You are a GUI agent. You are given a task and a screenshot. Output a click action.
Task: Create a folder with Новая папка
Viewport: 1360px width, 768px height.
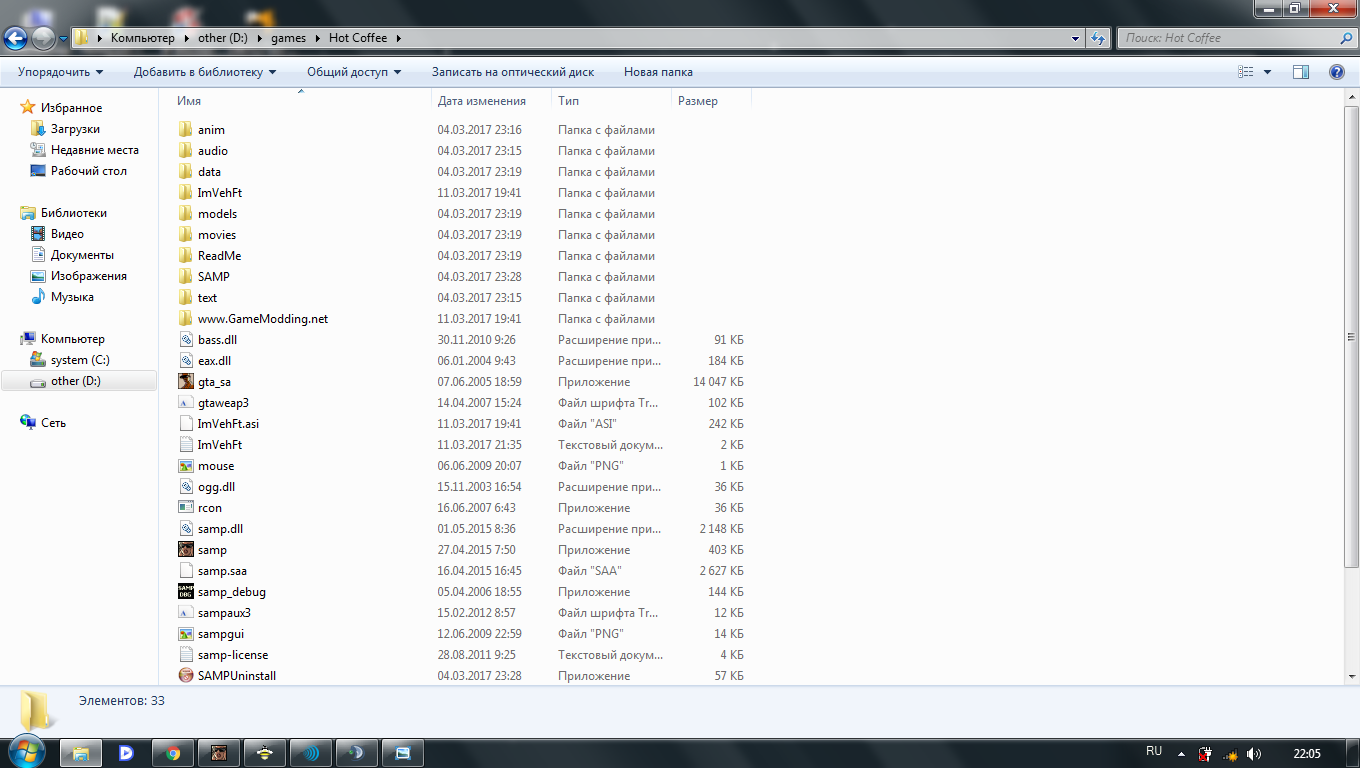pyautogui.click(x=658, y=72)
